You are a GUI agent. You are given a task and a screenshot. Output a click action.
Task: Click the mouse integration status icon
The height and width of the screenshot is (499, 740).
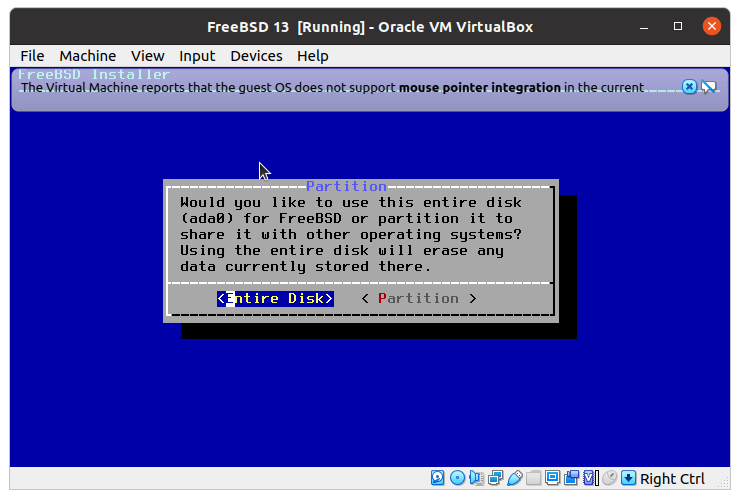[609, 478]
